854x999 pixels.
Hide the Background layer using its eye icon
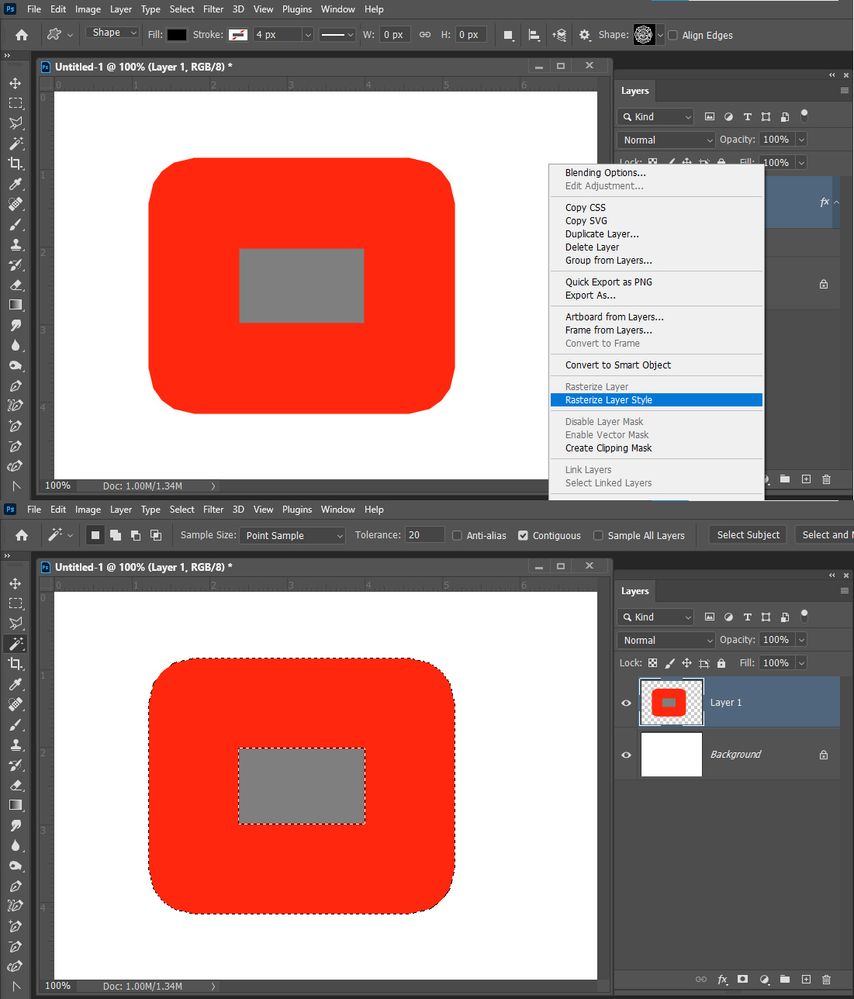coord(626,754)
